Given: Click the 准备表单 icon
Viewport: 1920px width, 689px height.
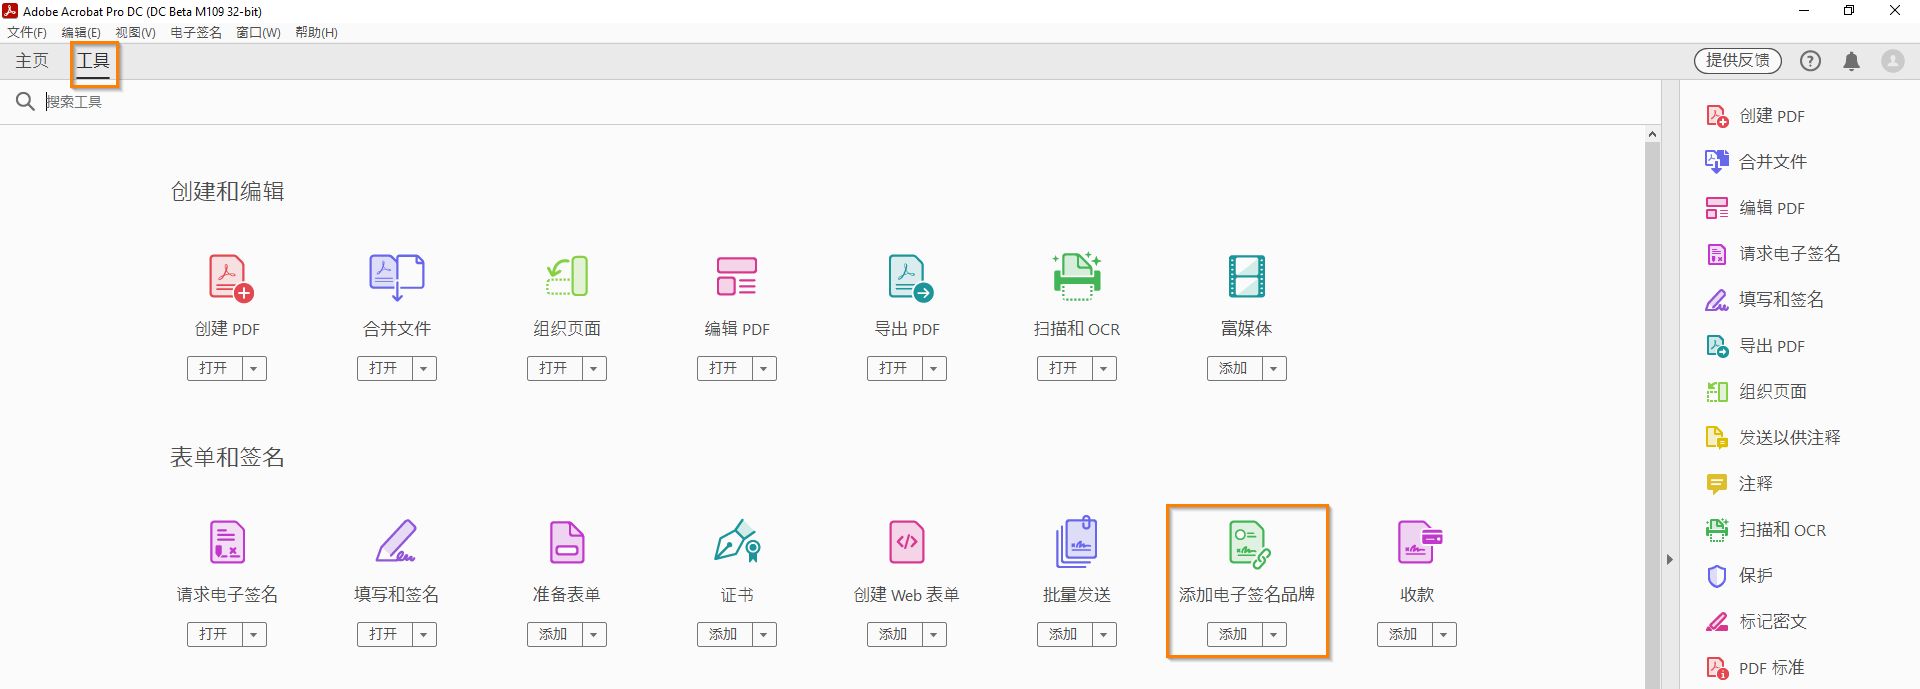Looking at the screenshot, I should tap(567, 542).
